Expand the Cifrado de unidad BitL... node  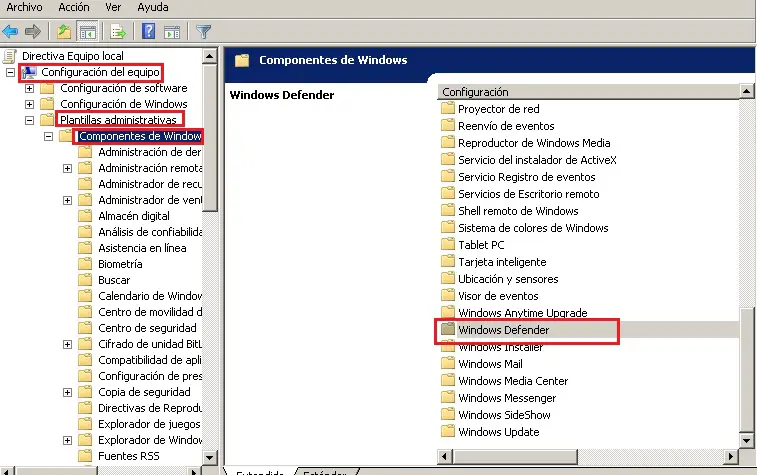point(68,344)
